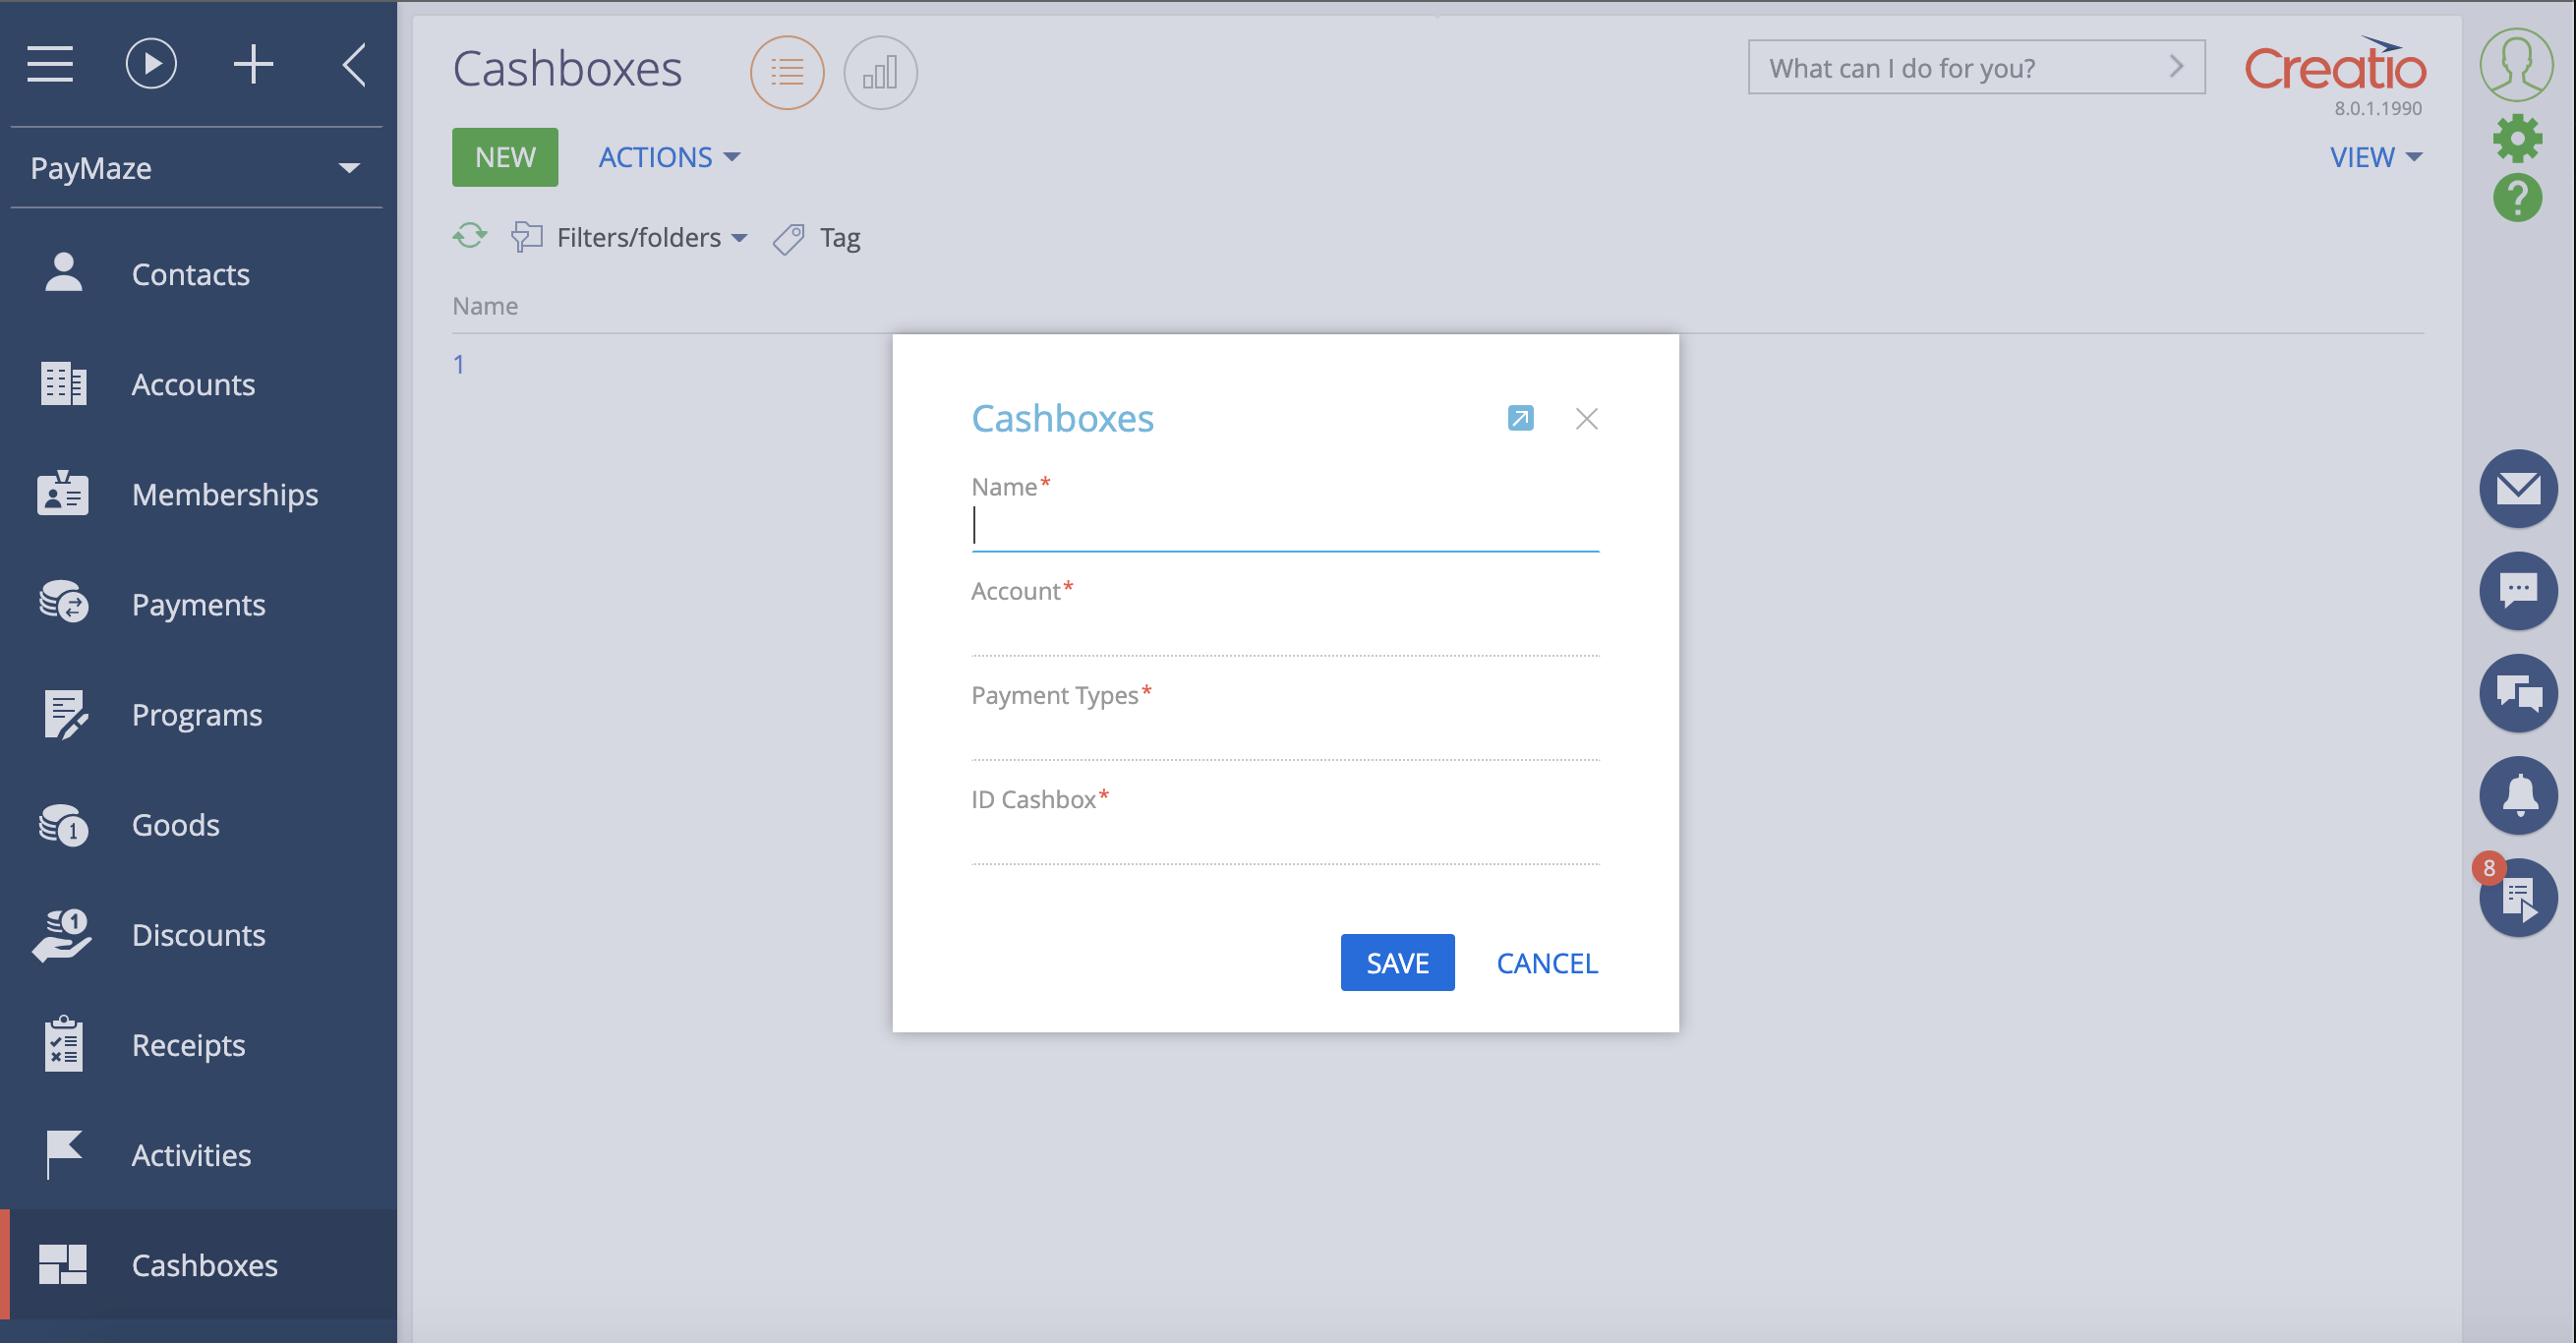The image size is (2576, 1343).
Task: Click the Name input field in dialog
Action: (x=1285, y=527)
